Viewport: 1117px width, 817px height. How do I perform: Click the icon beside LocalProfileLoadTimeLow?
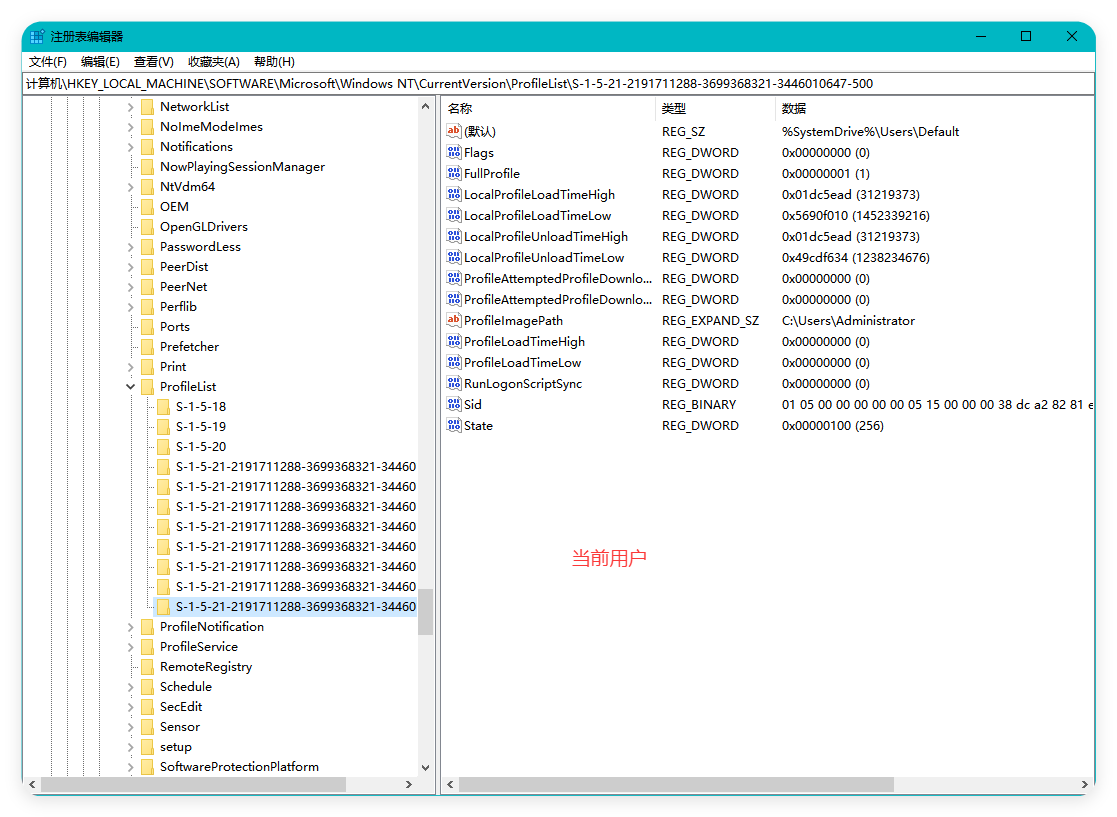(454, 215)
